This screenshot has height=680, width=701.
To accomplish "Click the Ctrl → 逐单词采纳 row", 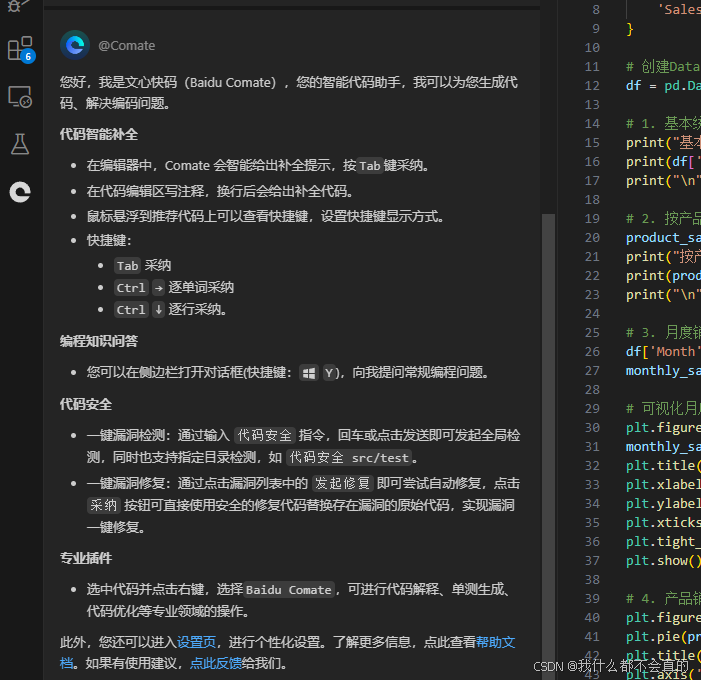I will point(174,287).
